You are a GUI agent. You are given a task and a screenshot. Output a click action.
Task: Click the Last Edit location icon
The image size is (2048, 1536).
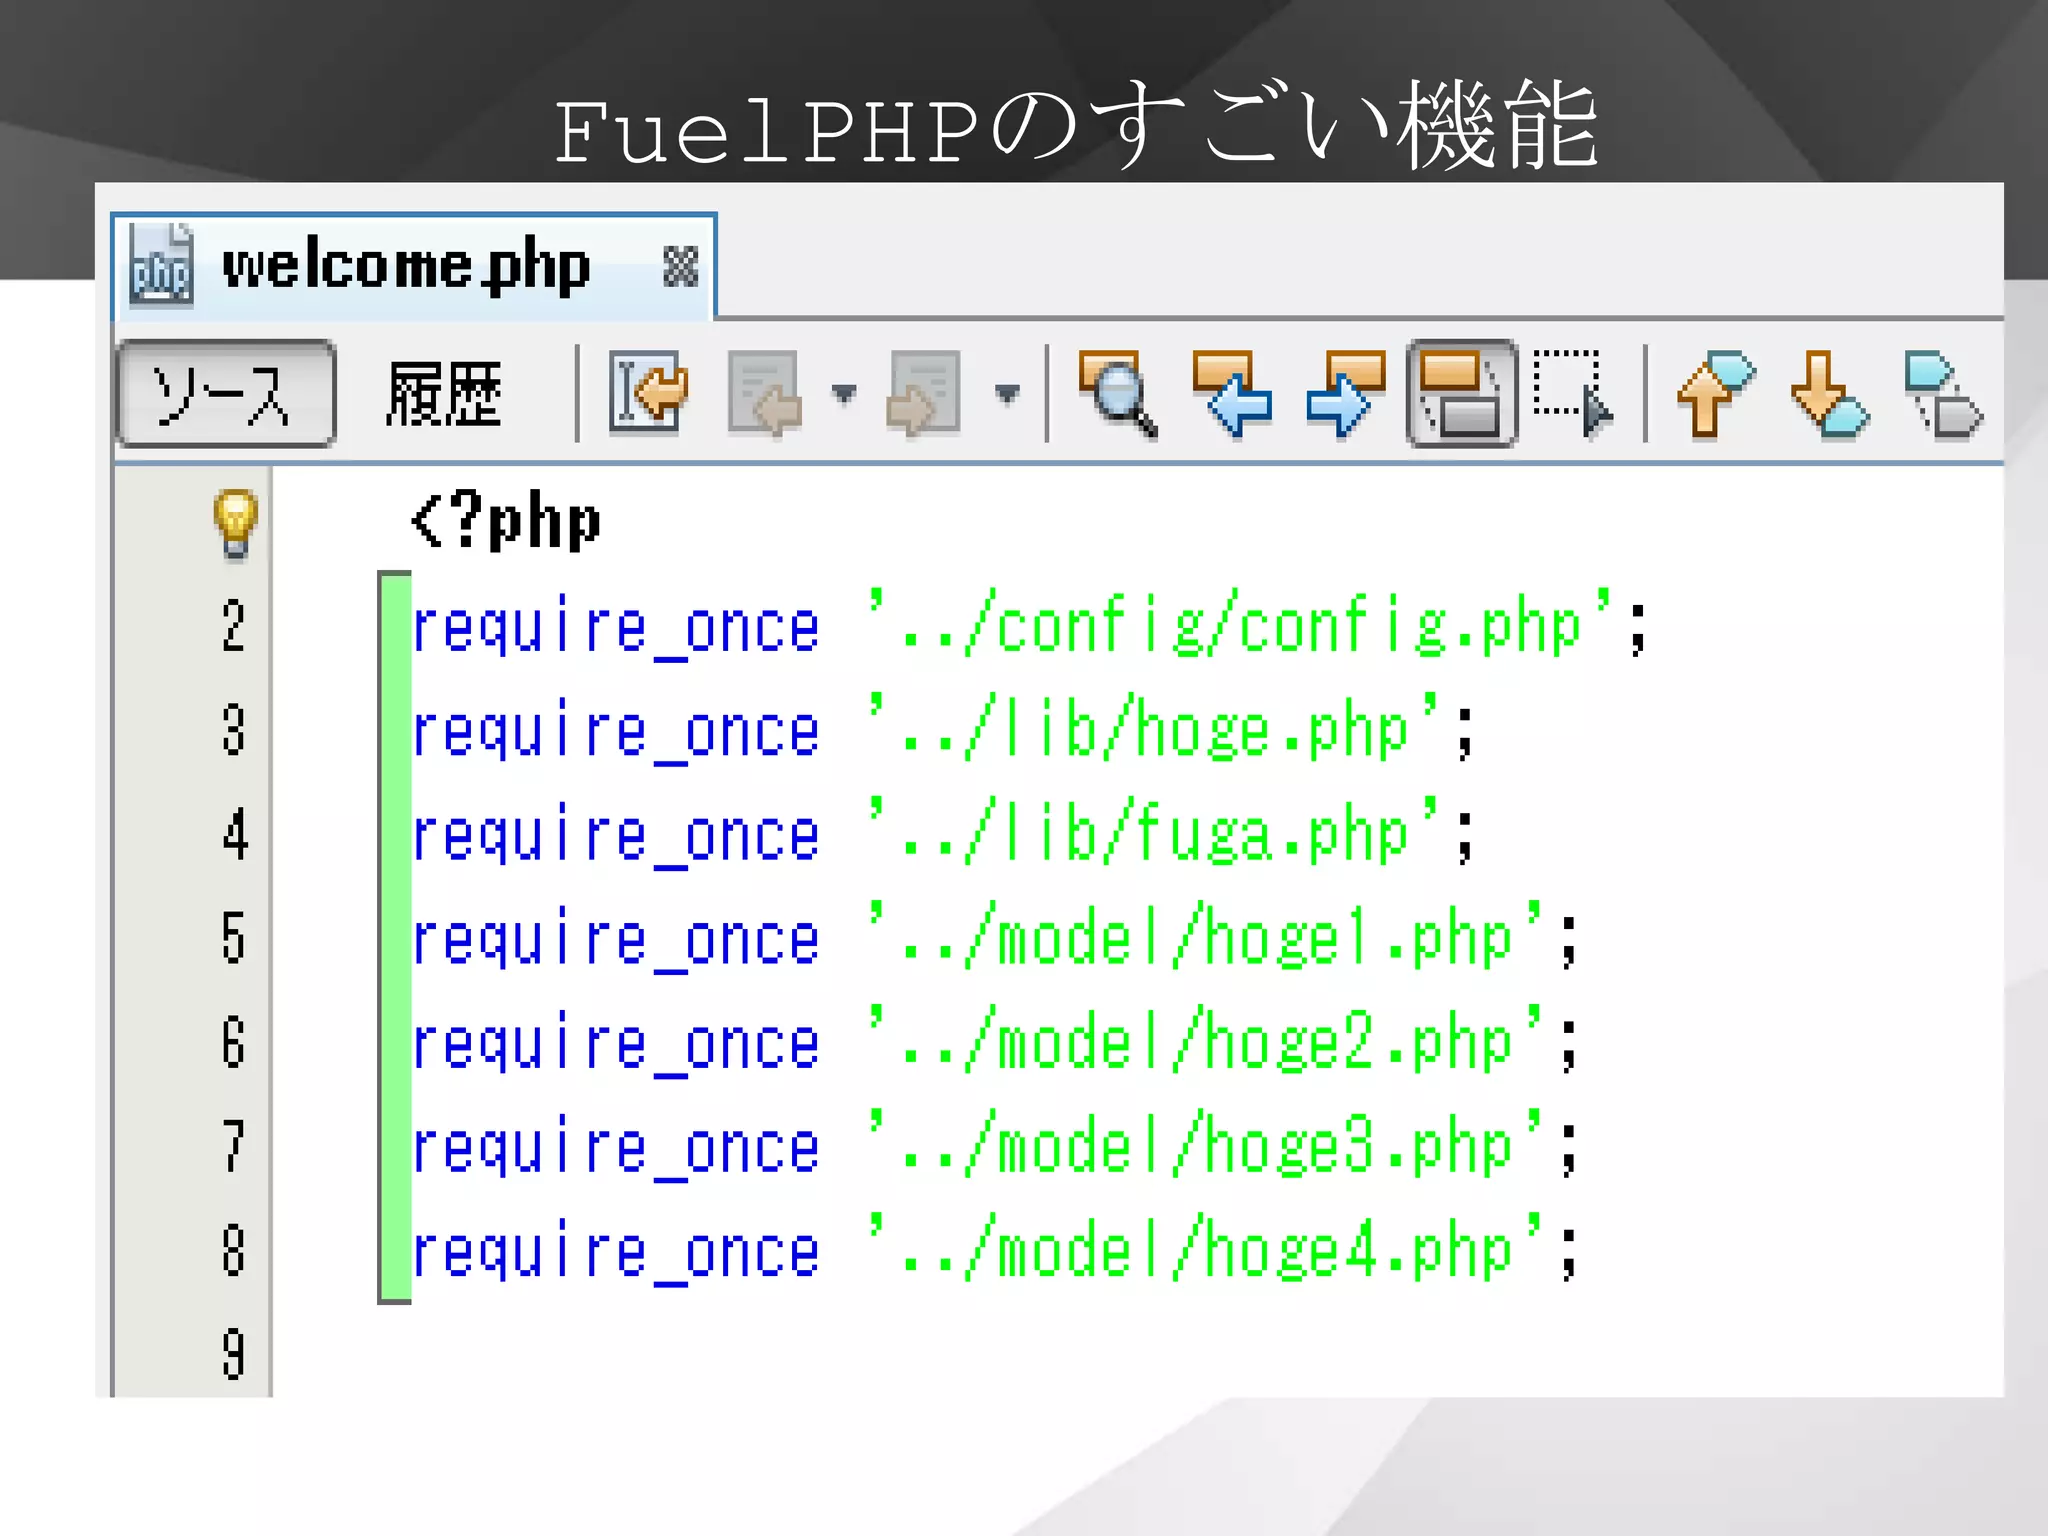point(648,393)
